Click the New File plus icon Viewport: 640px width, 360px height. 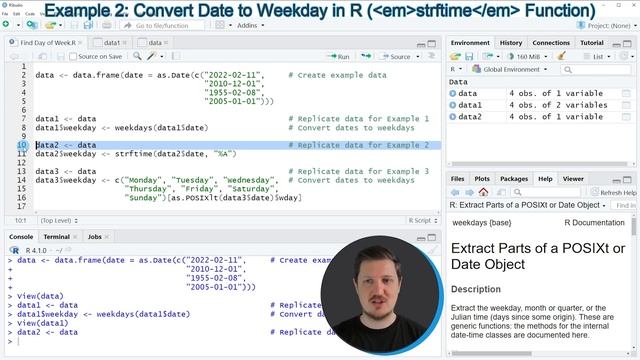tap(6, 25)
